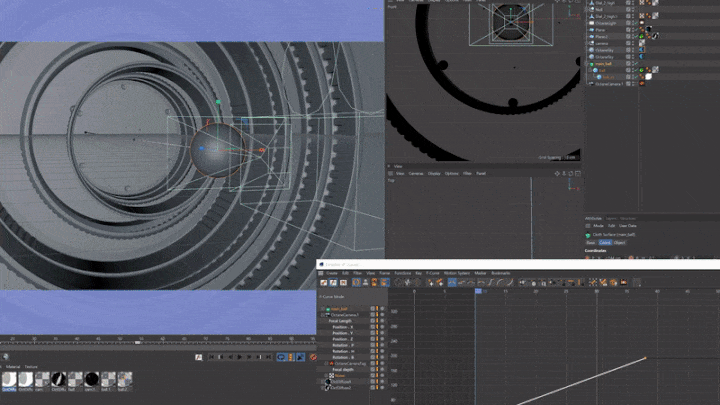Click the small icon left of Go to Start
This screenshot has height=405, width=720.
tap(198, 357)
